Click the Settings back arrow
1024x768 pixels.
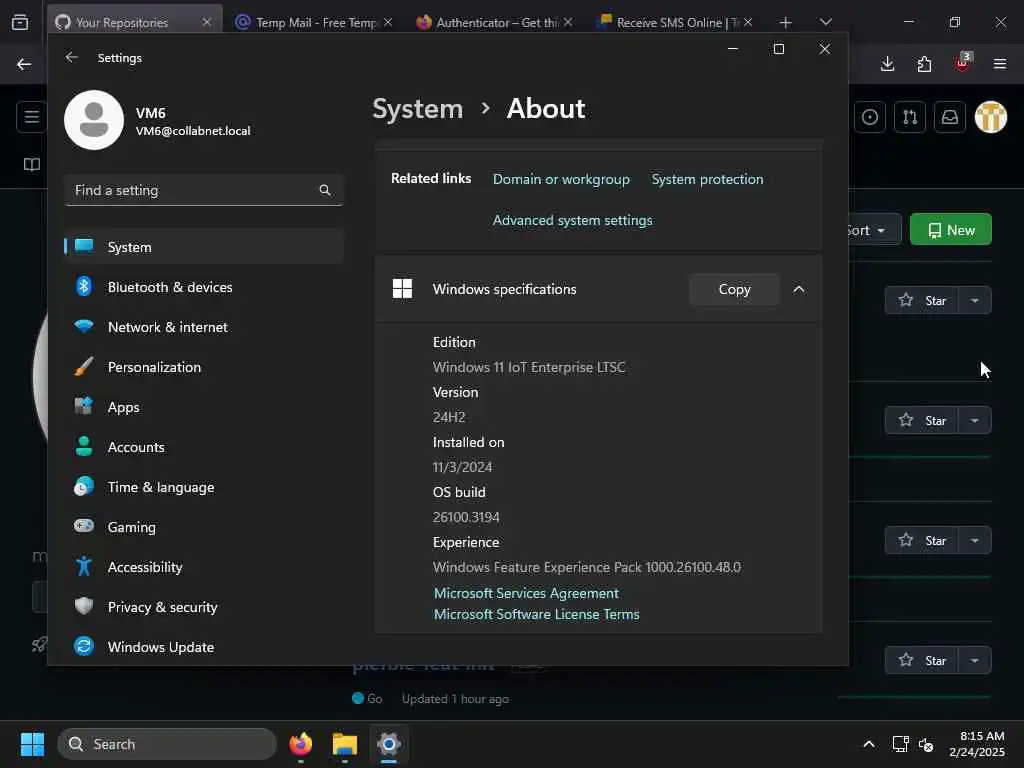tap(72, 57)
